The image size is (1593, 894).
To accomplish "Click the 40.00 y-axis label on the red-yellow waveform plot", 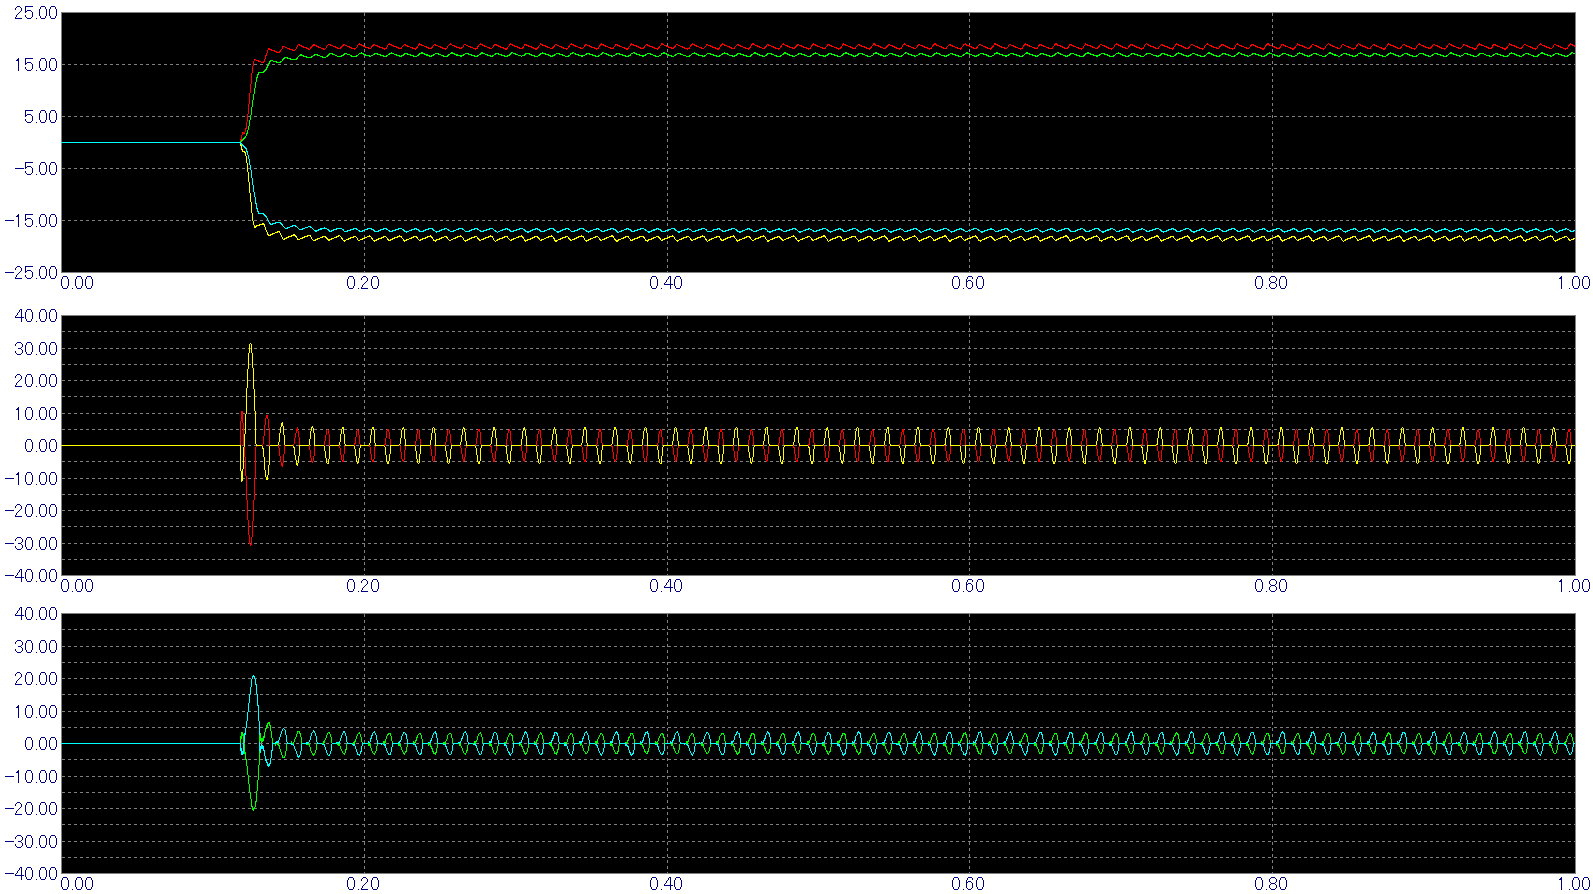I will coord(37,316).
